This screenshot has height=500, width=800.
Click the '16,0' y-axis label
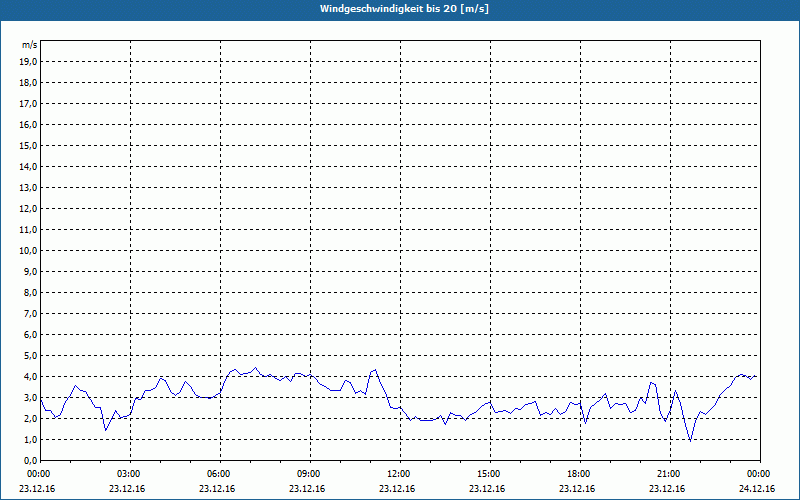click(x=28, y=124)
